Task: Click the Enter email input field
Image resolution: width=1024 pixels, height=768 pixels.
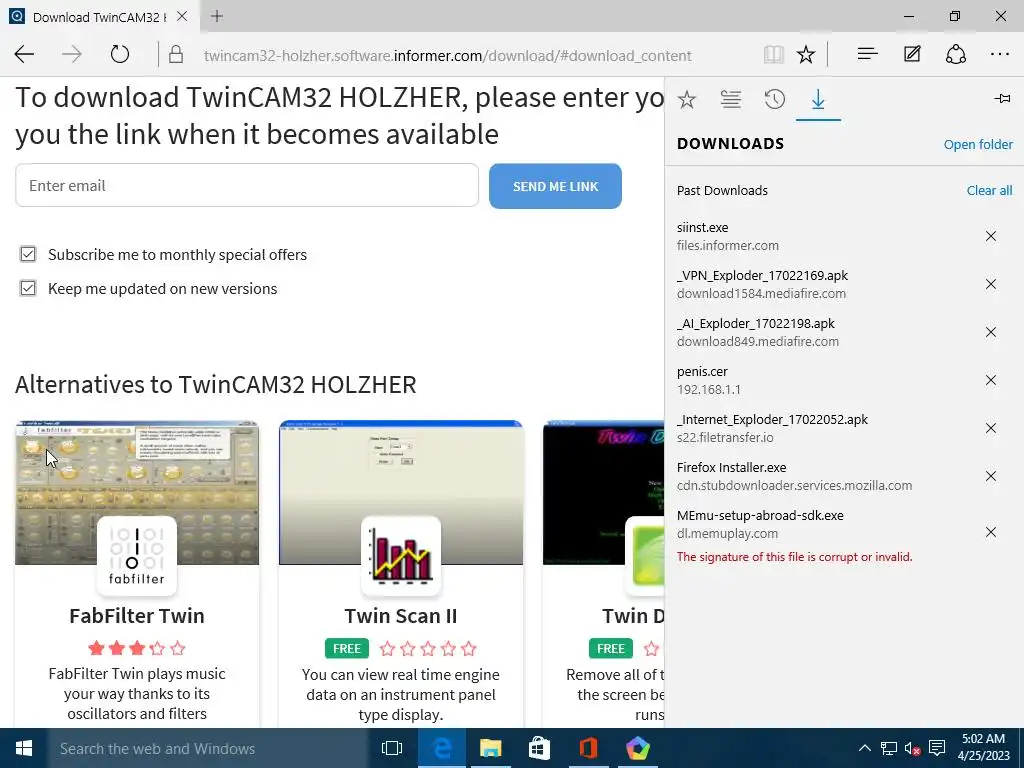Action: [x=247, y=185]
